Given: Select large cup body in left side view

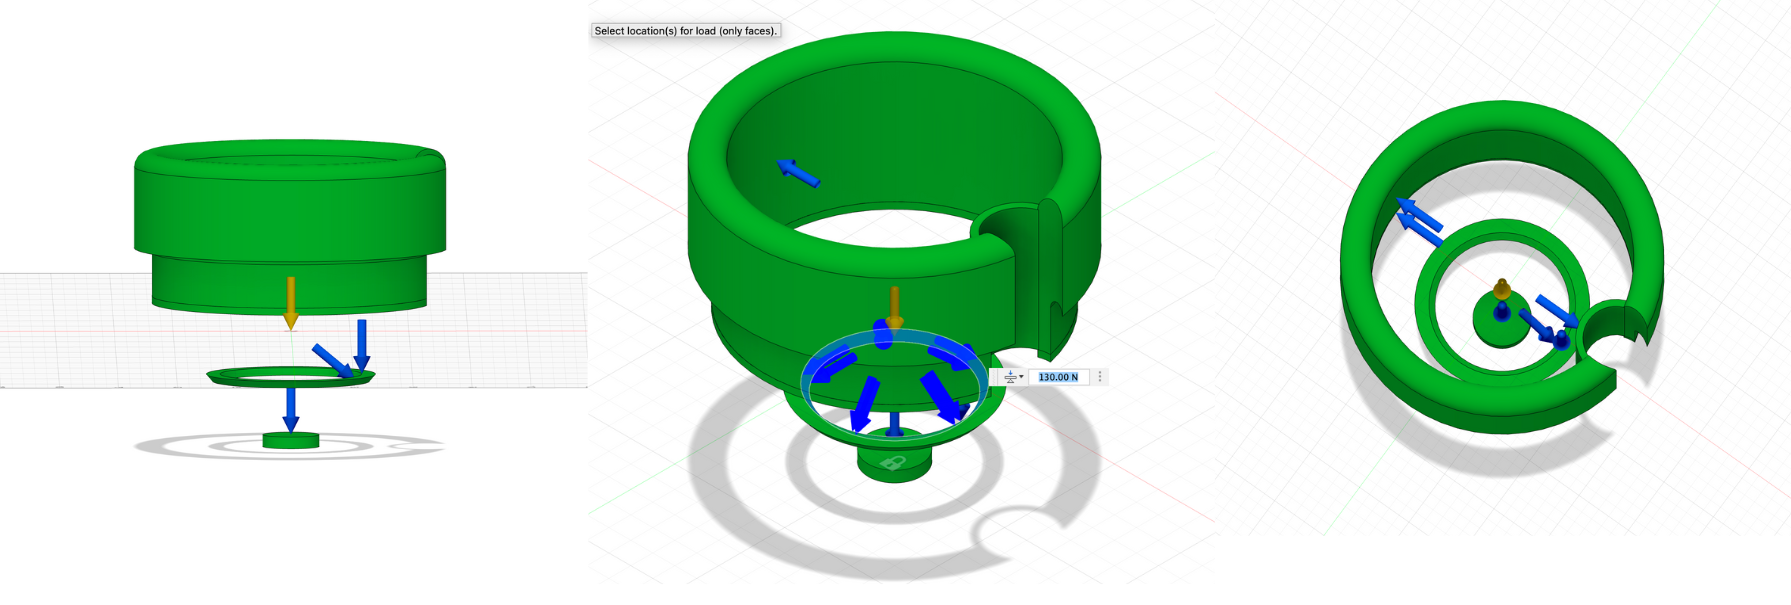Looking at the screenshot, I should tap(290, 200).
